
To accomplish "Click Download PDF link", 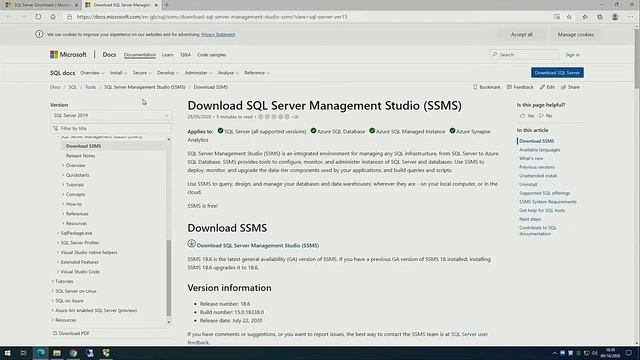I will [x=71, y=333].
